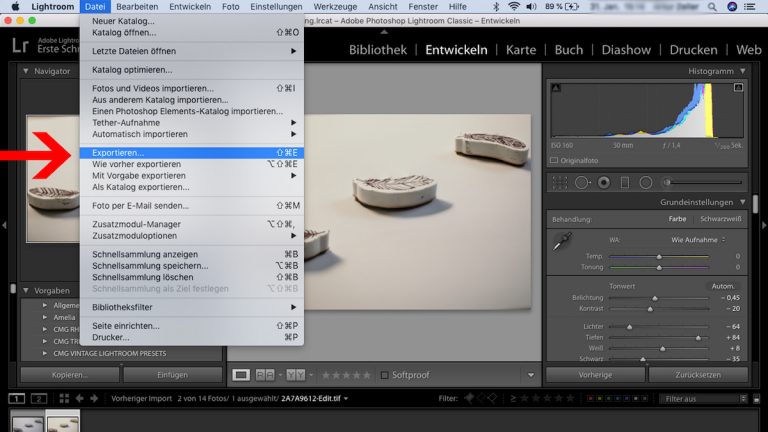Select the spot removal tool
768x432 pixels.
click(582, 183)
